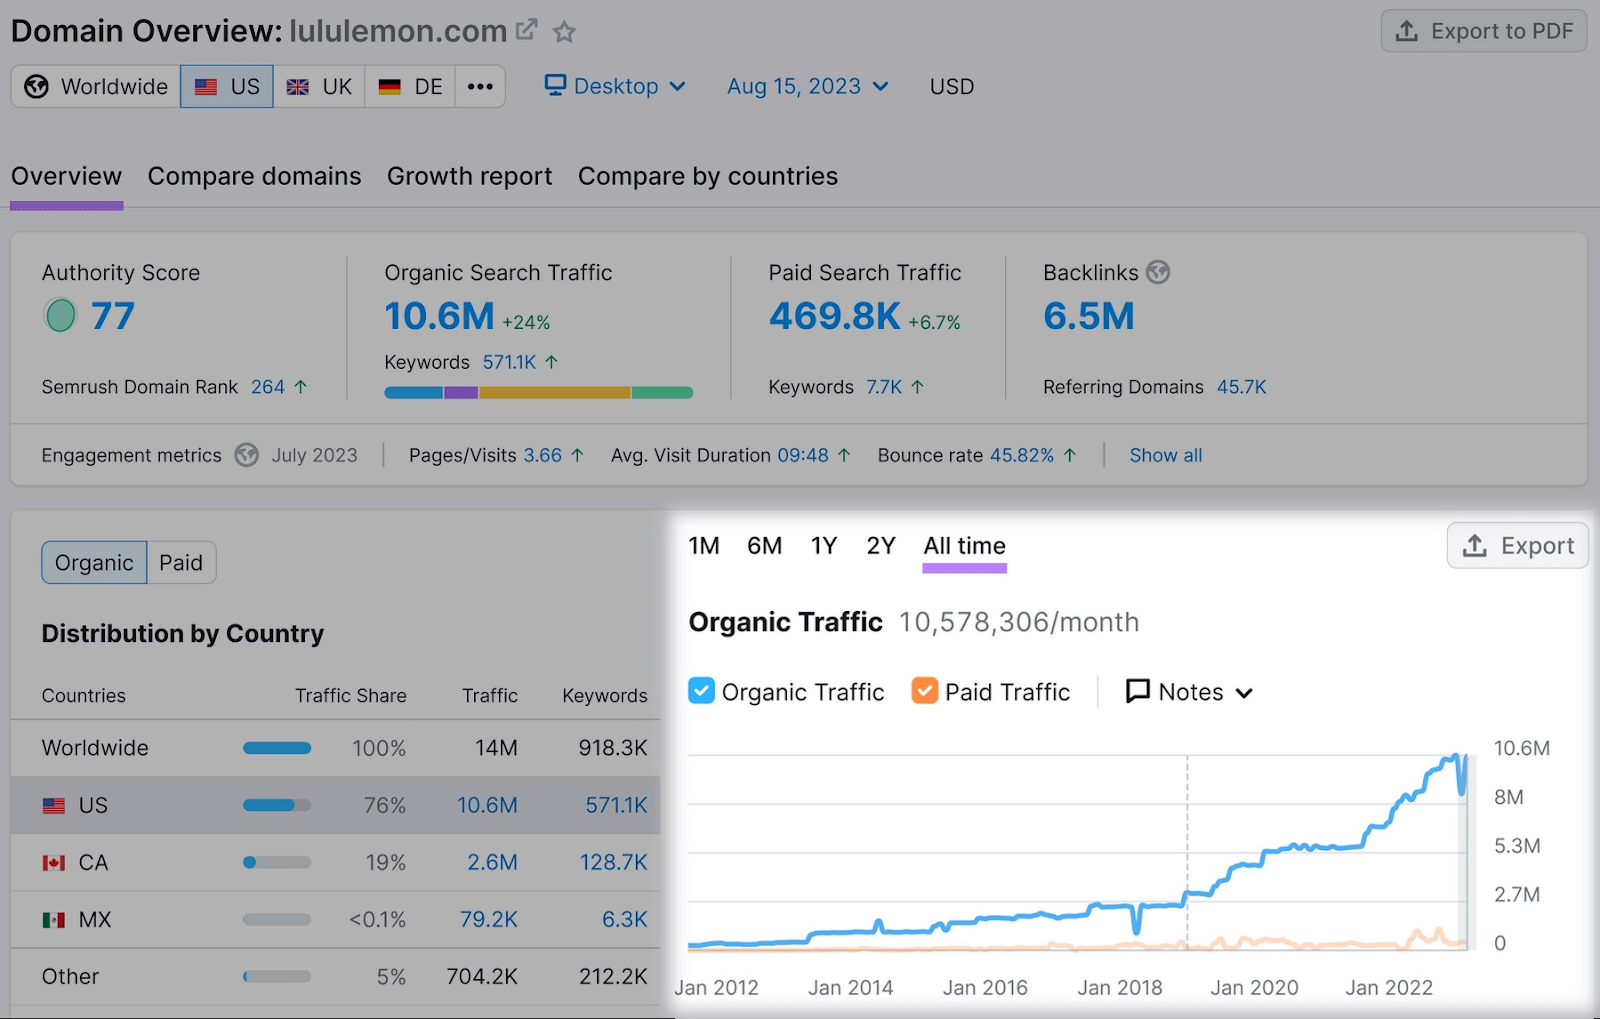1600x1019 pixels.
Task: Click Worldwide row in country table
Action: [335, 748]
